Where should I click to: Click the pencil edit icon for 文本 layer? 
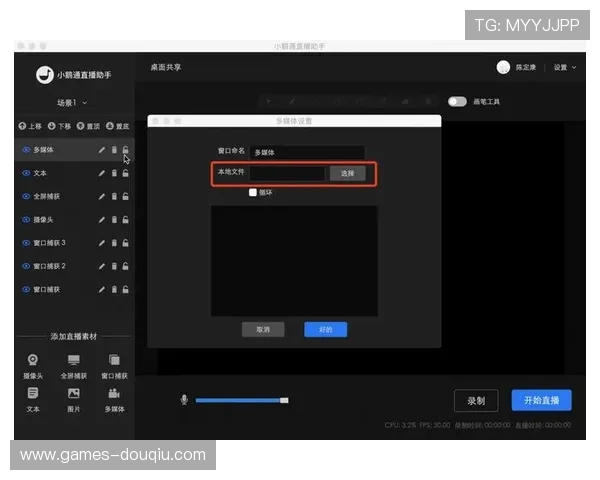(101, 173)
